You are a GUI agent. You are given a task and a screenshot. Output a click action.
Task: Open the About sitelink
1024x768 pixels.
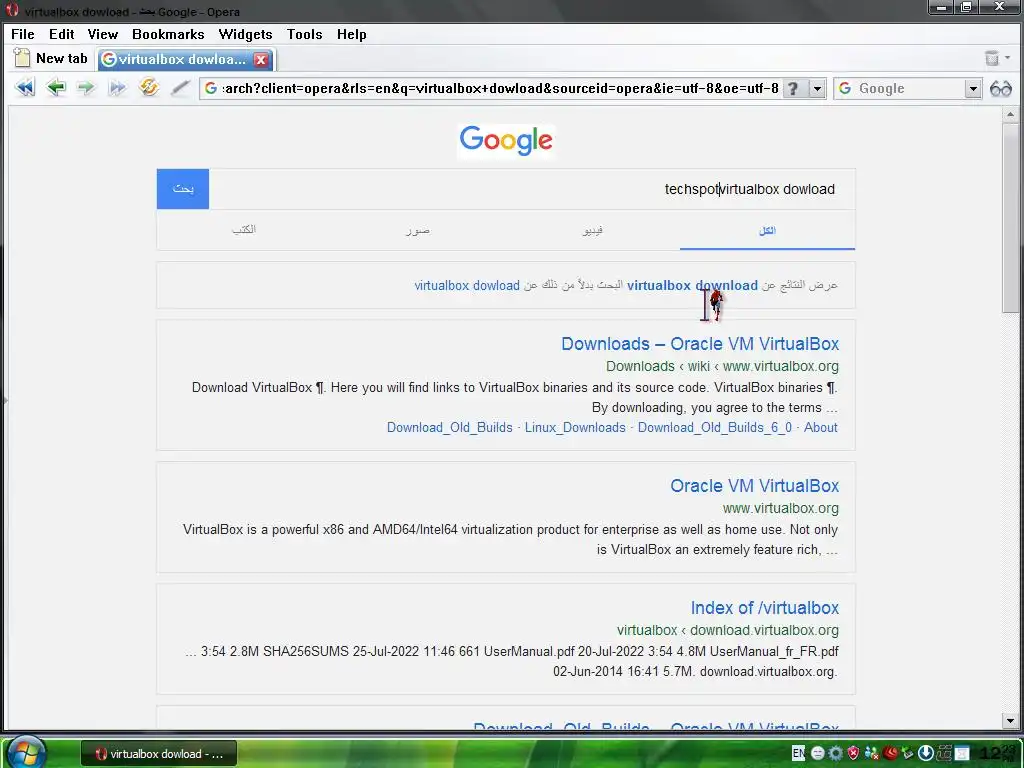[820, 427]
